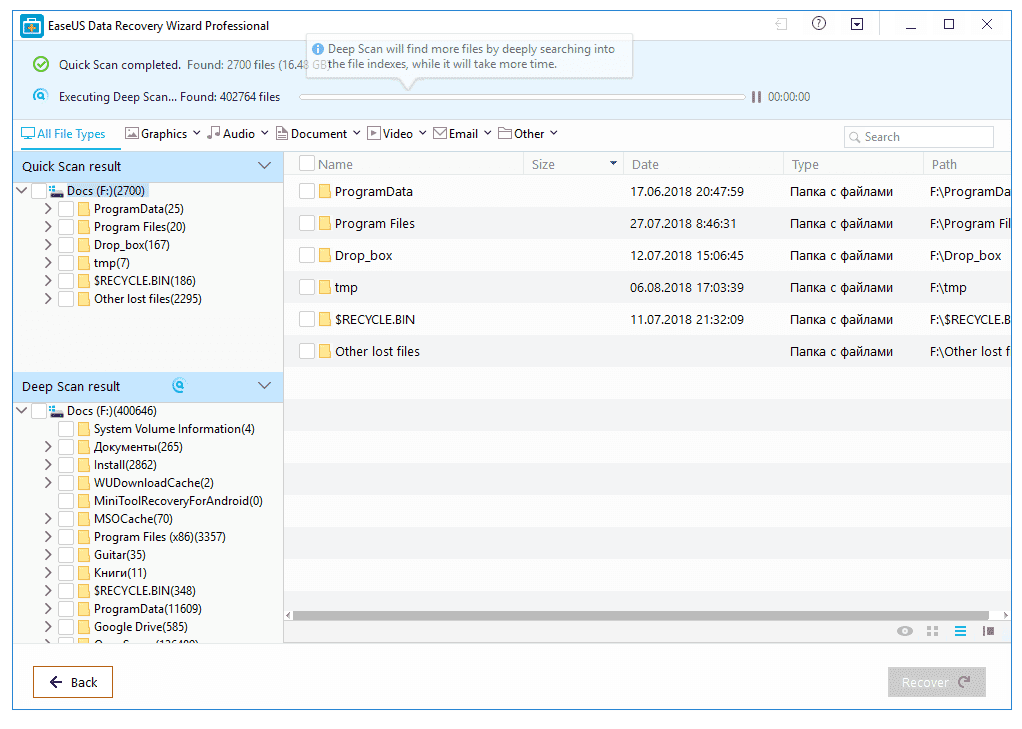Click the Docs (F:)(400646) drive icon
1022x729 pixels.
56,411
